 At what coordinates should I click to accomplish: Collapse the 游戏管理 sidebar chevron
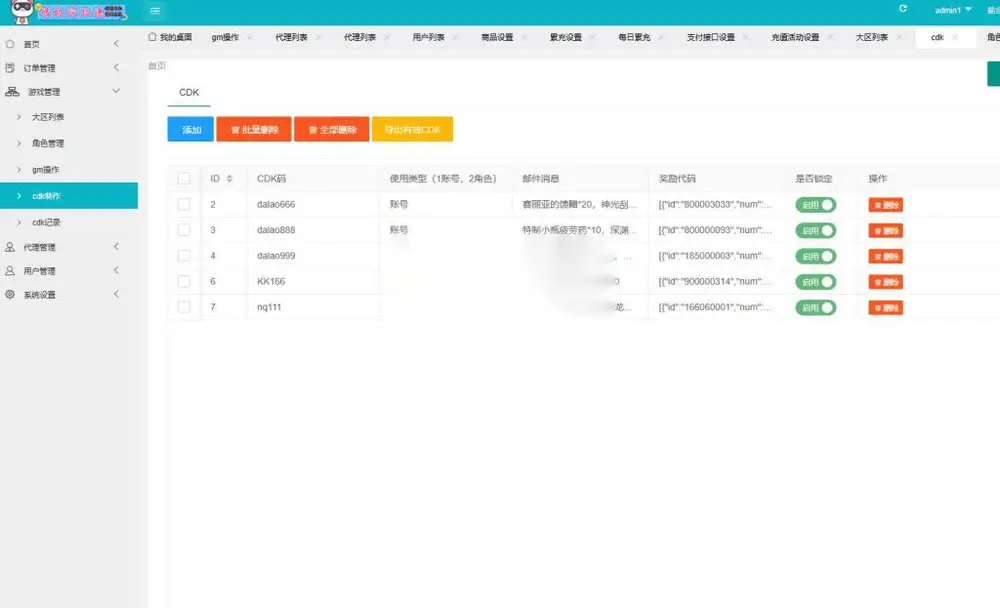[116, 91]
